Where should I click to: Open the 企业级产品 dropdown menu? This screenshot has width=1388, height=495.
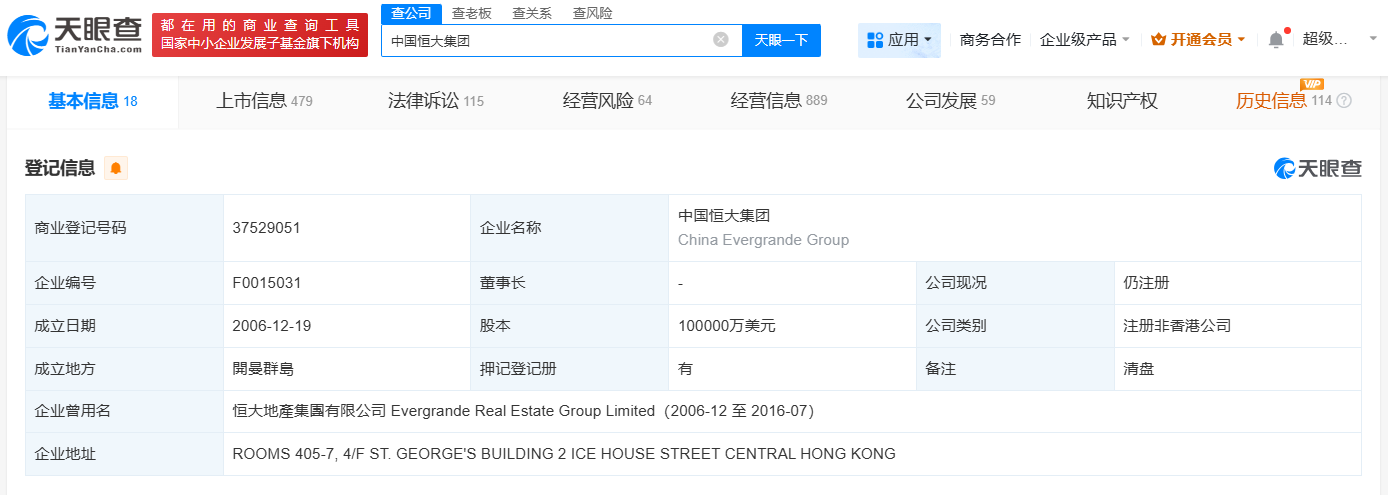[1084, 40]
